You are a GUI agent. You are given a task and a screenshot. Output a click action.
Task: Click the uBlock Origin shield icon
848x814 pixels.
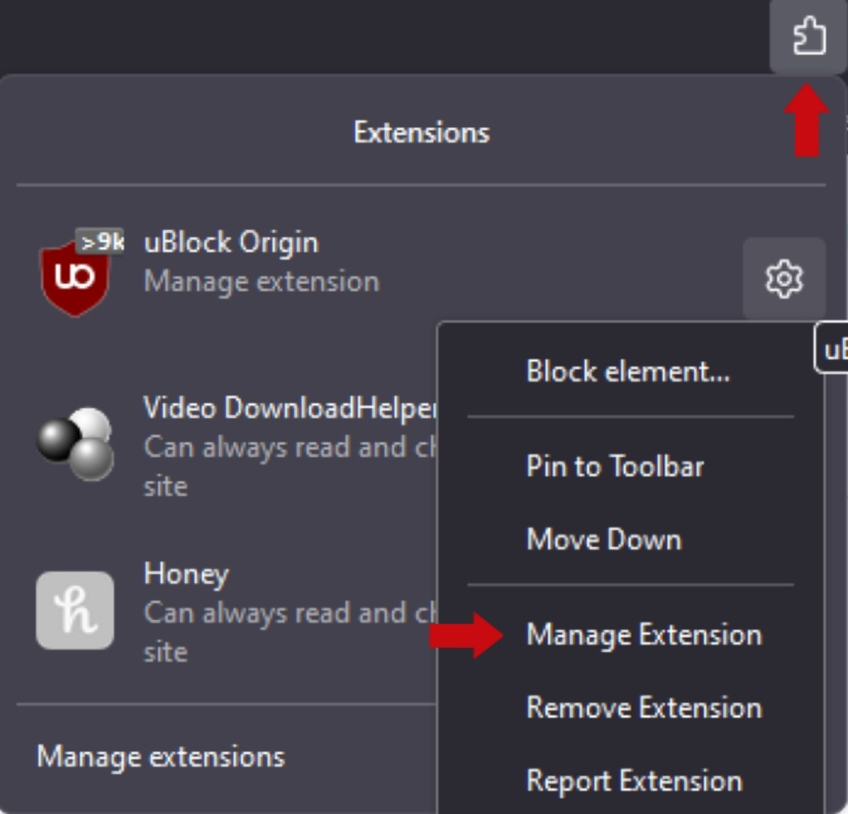(75, 278)
